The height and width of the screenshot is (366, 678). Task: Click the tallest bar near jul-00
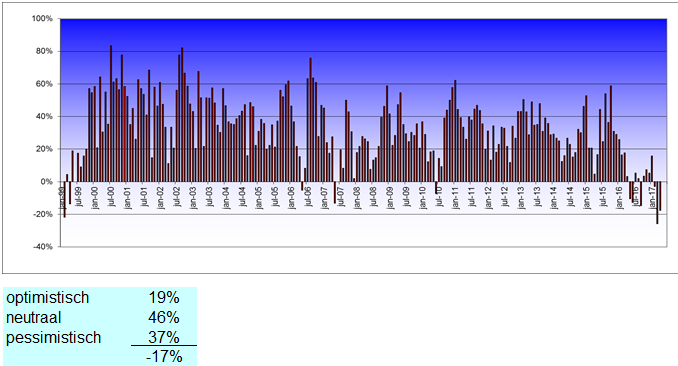click(x=111, y=113)
